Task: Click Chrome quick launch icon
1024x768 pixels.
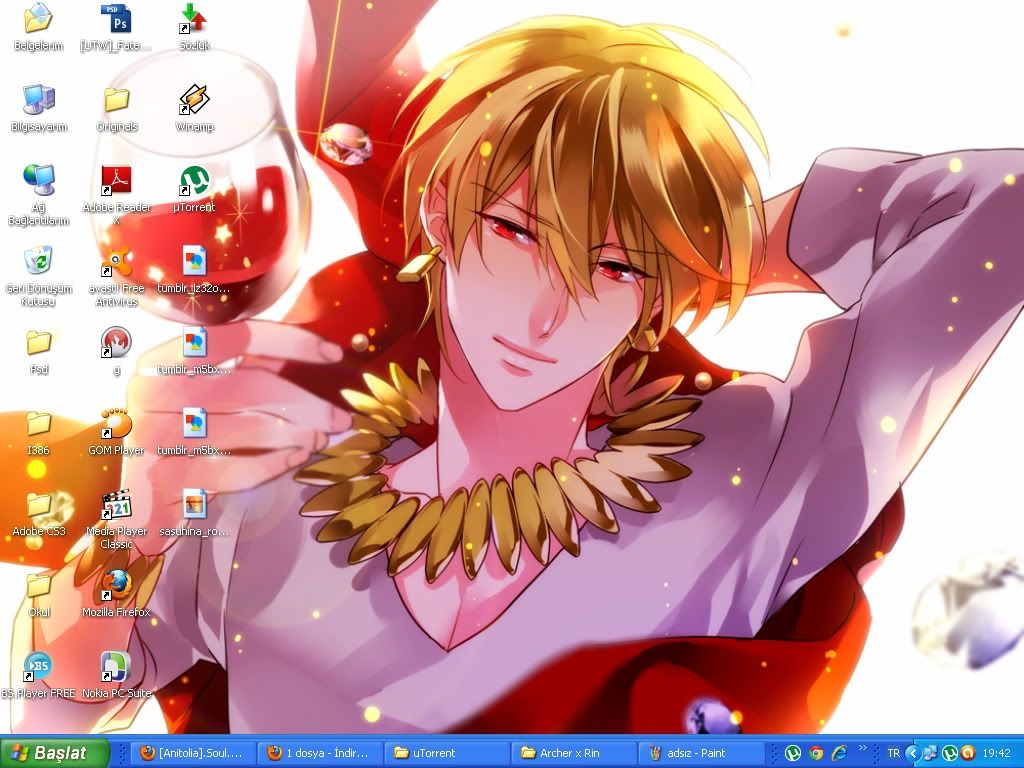Action: (x=816, y=754)
